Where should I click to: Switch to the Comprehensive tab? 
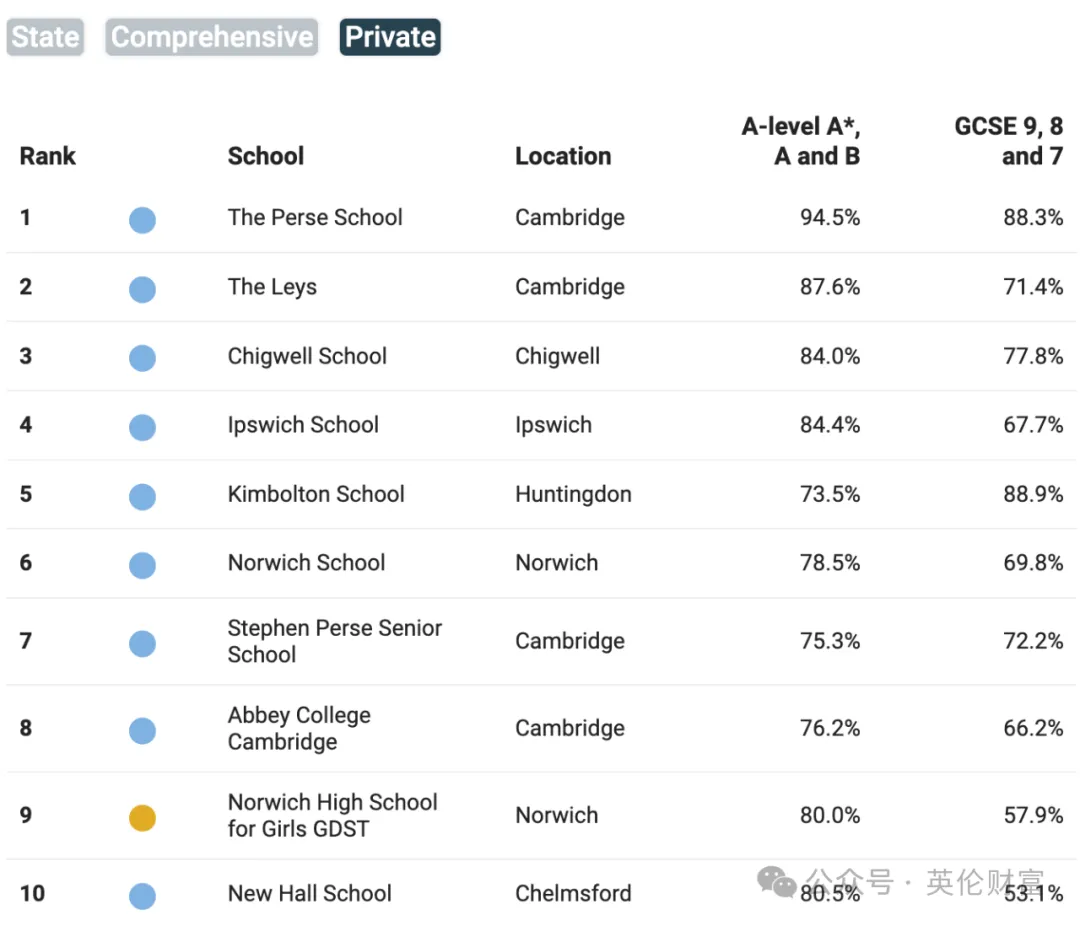pyautogui.click(x=211, y=37)
